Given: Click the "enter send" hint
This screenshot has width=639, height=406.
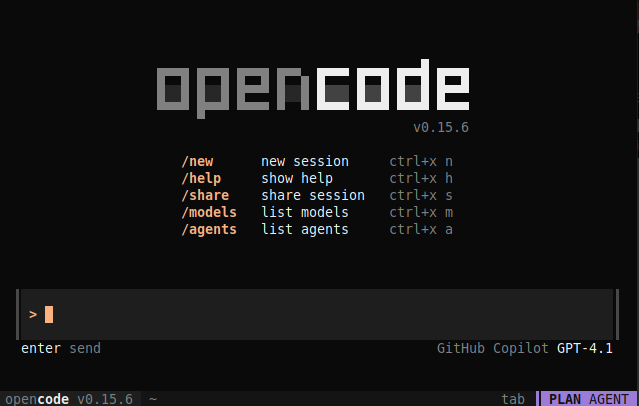Looking at the screenshot, I should (x=61, y=349).
